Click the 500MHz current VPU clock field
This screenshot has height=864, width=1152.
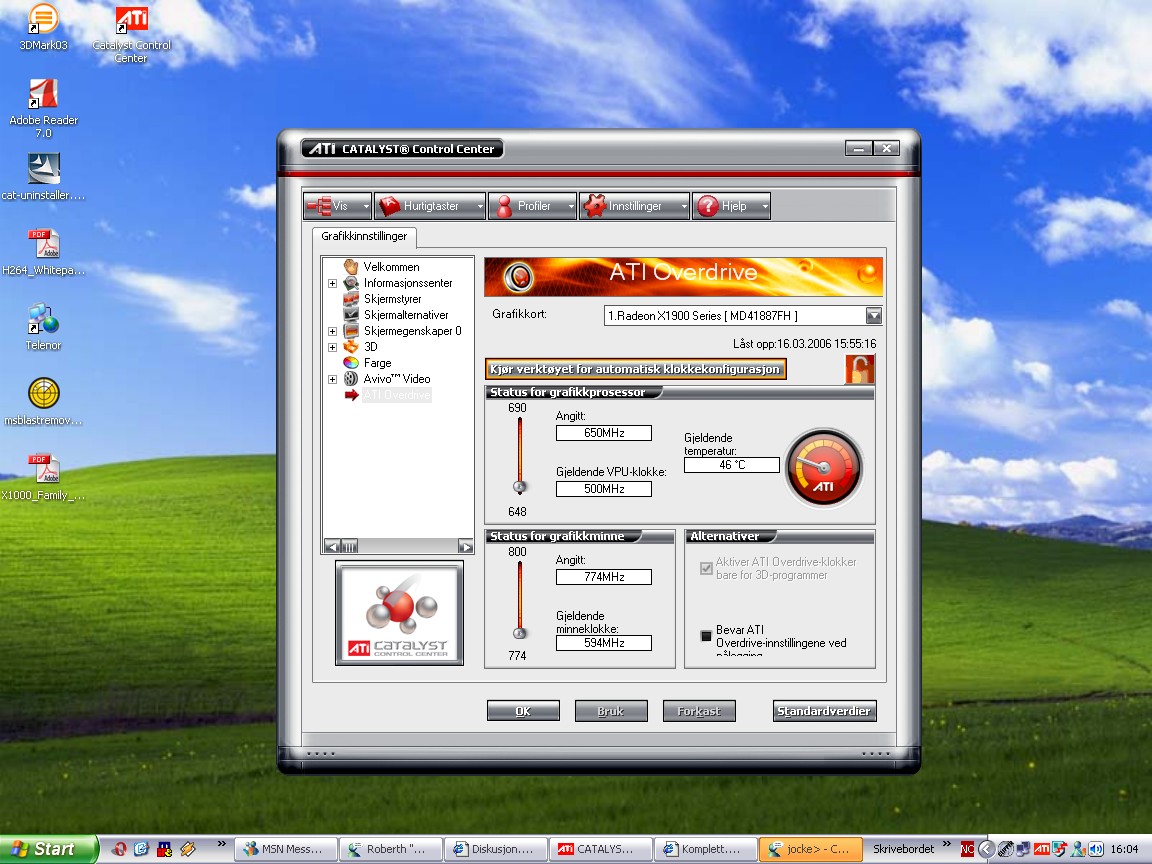click(x=604, y=489)
